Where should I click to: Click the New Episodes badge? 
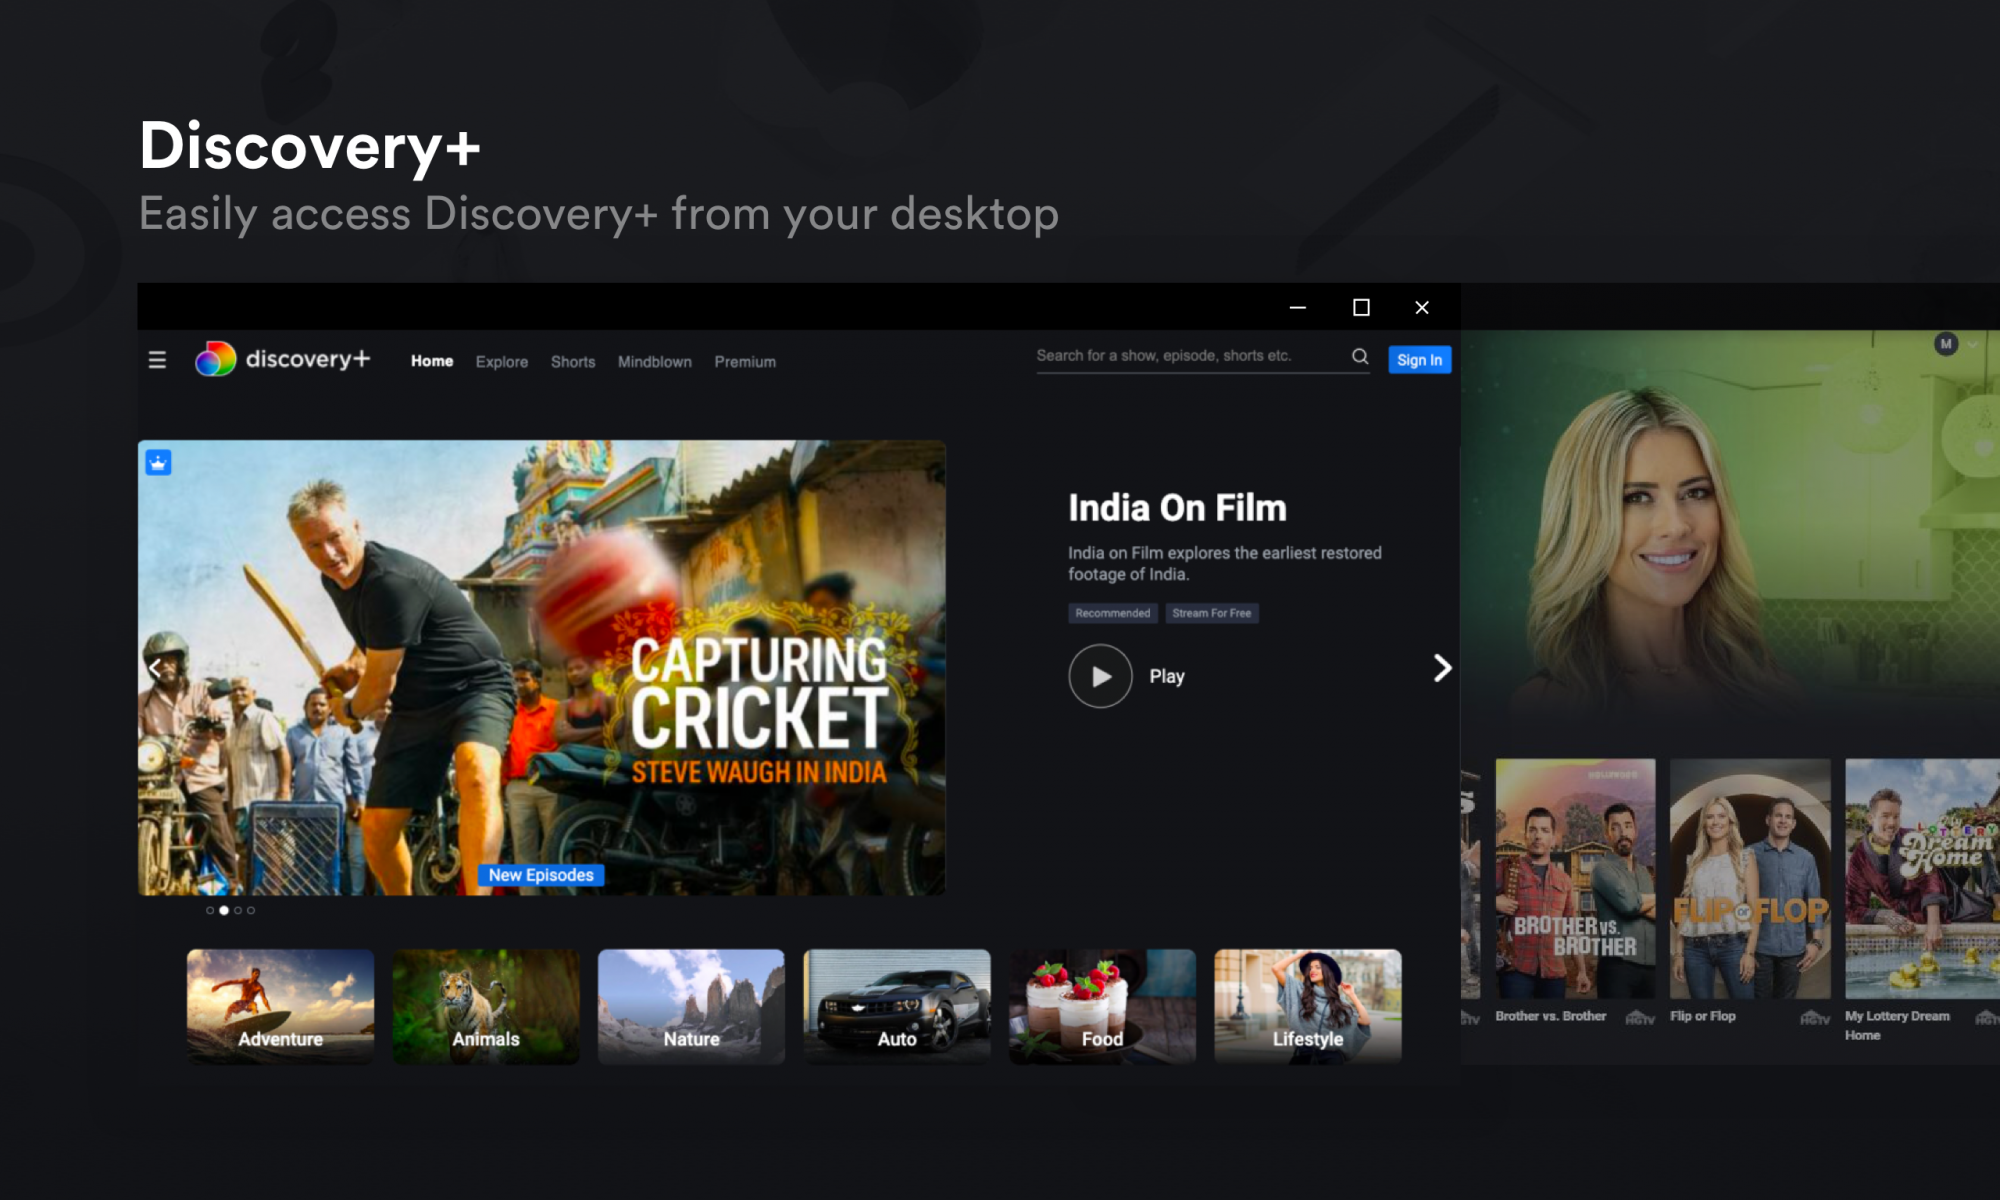pos(541,875)
